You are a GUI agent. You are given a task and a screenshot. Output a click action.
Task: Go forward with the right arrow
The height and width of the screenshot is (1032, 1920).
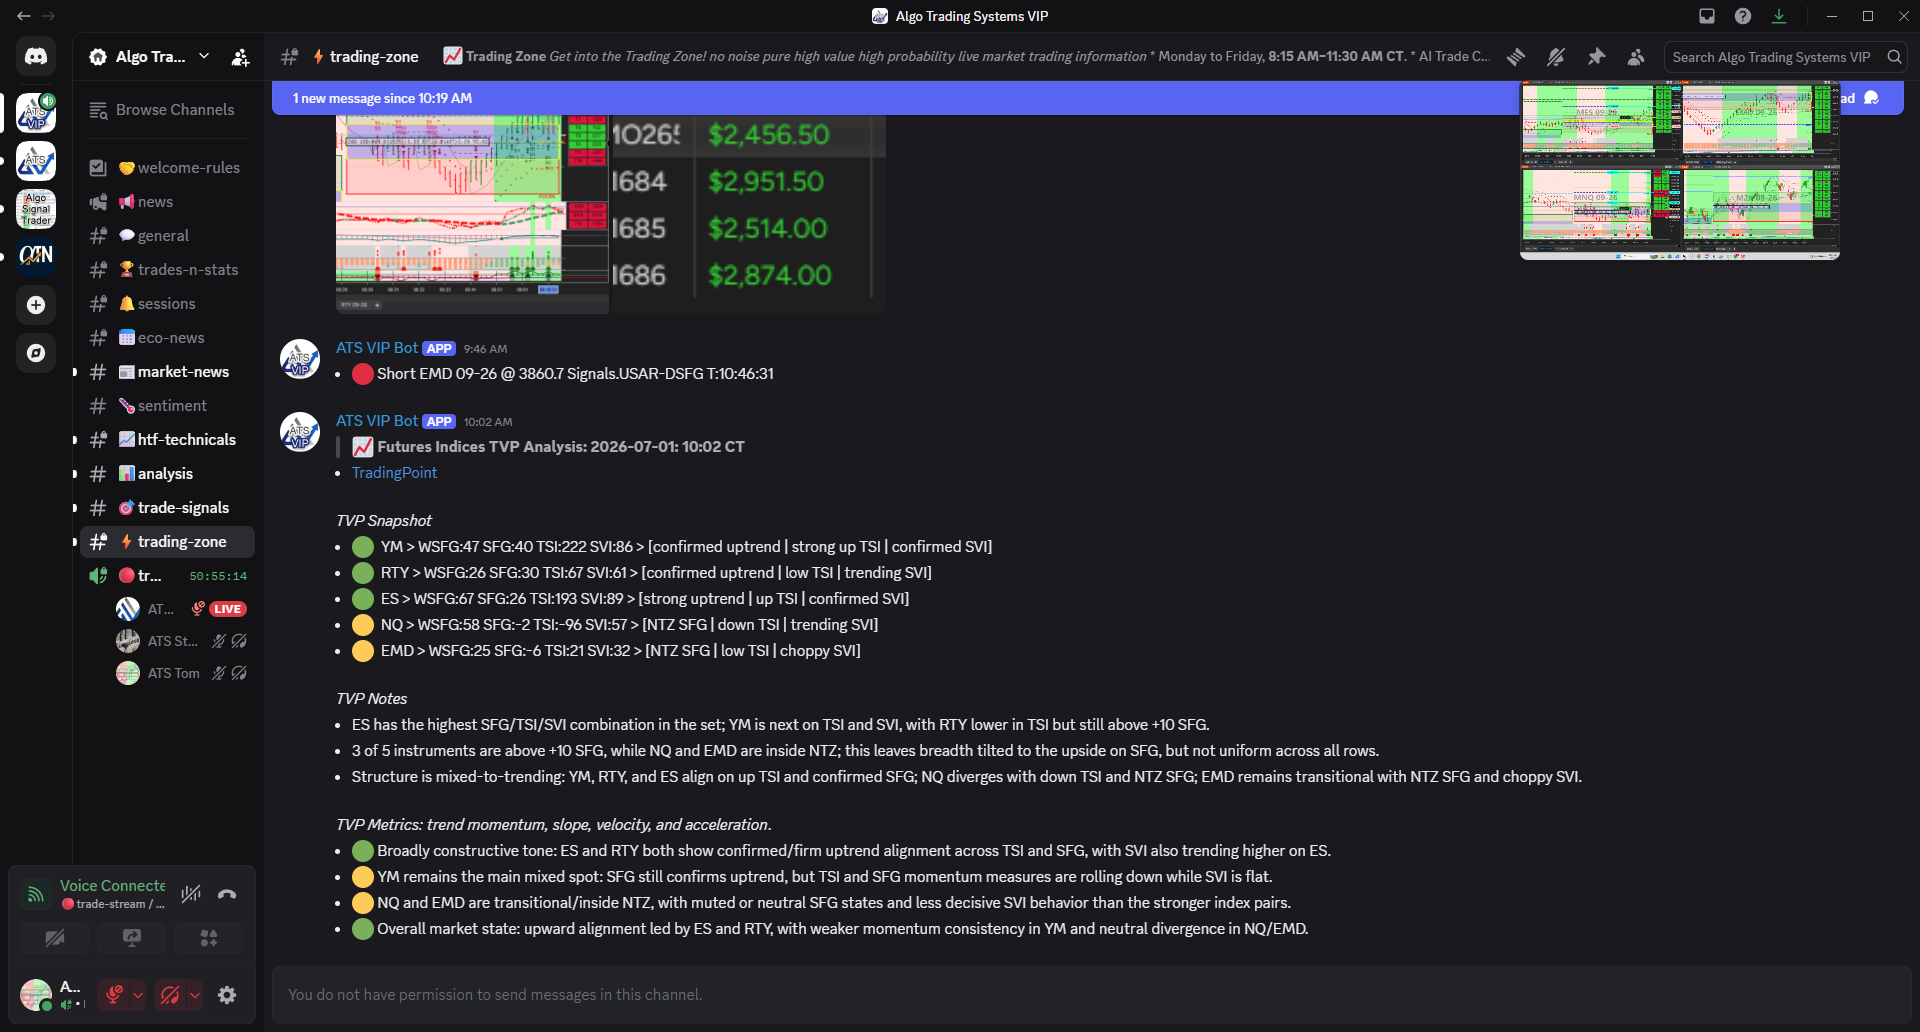[x=48, y=16]
